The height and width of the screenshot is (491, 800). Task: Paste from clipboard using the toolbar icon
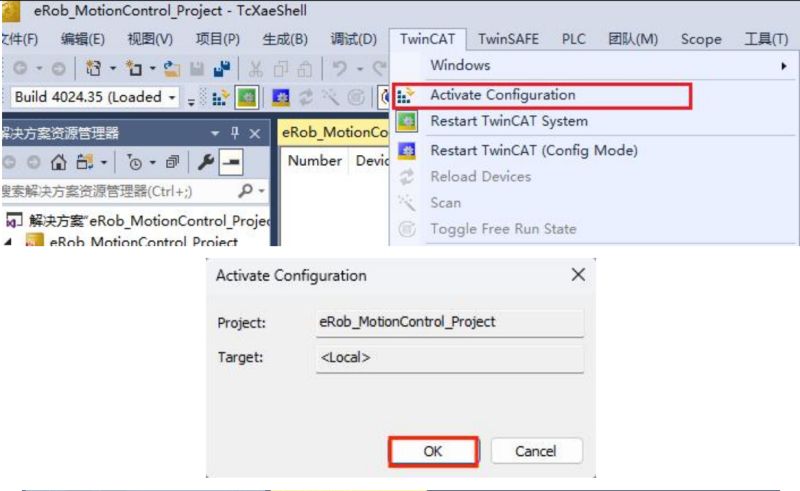[305, 69]
